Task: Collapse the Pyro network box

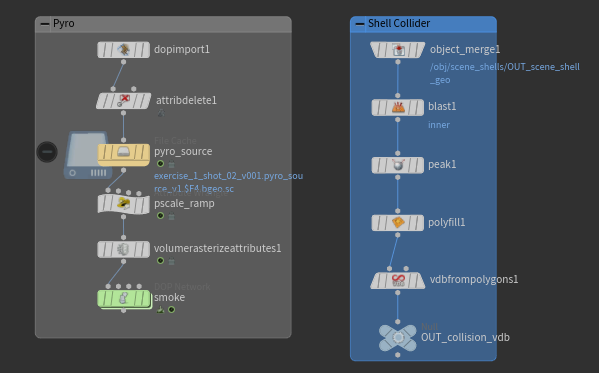Action: [x=45, y=24]
